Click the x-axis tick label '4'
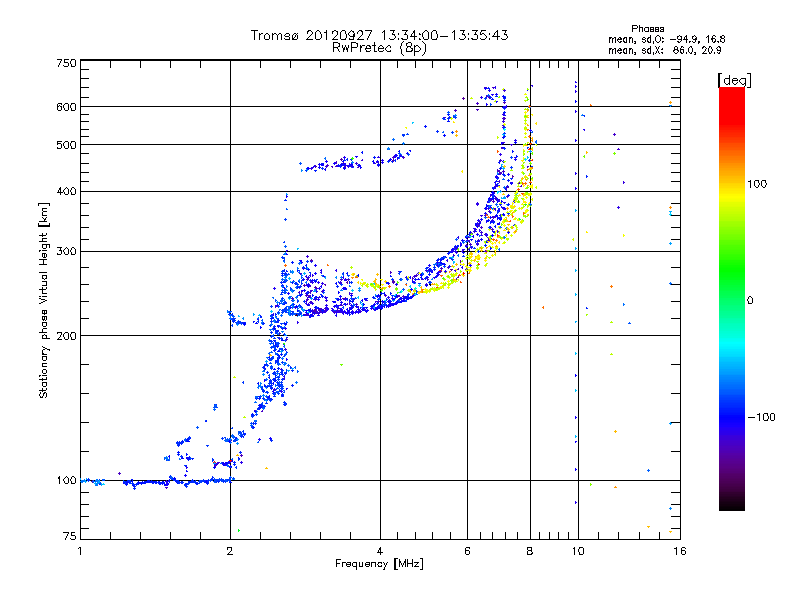This screenshot has height=600, width=800. [x=380, y=551]
